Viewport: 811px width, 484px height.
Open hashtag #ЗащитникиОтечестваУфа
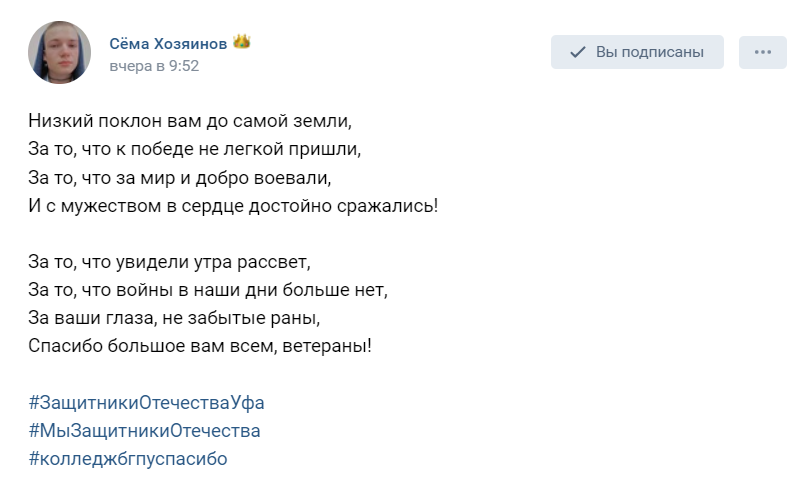coord(146,403)
